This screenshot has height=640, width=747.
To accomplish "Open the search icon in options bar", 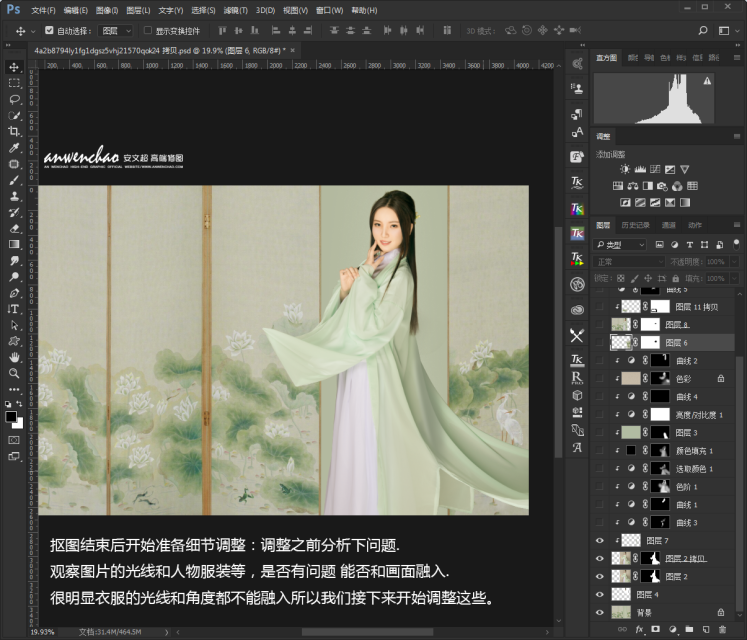I will point(703,30).
